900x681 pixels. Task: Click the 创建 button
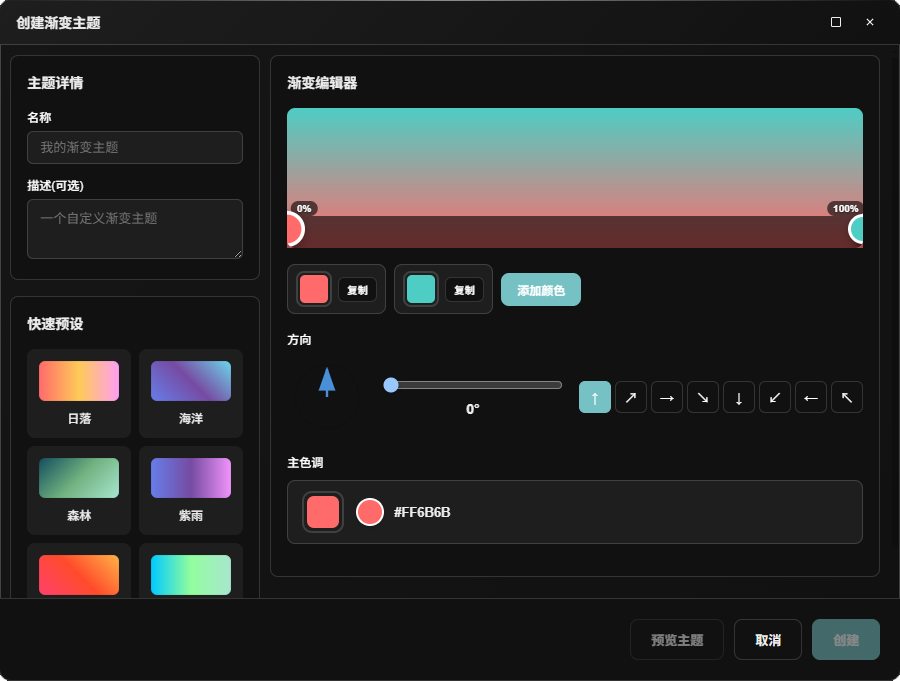[846, 640]
